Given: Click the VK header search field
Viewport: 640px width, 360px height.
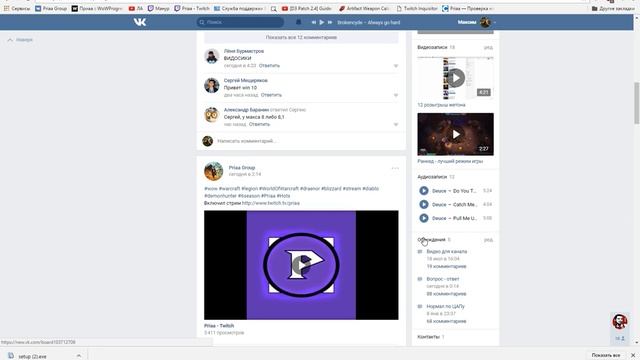Looking at the screenshot, I should point(240,22).
